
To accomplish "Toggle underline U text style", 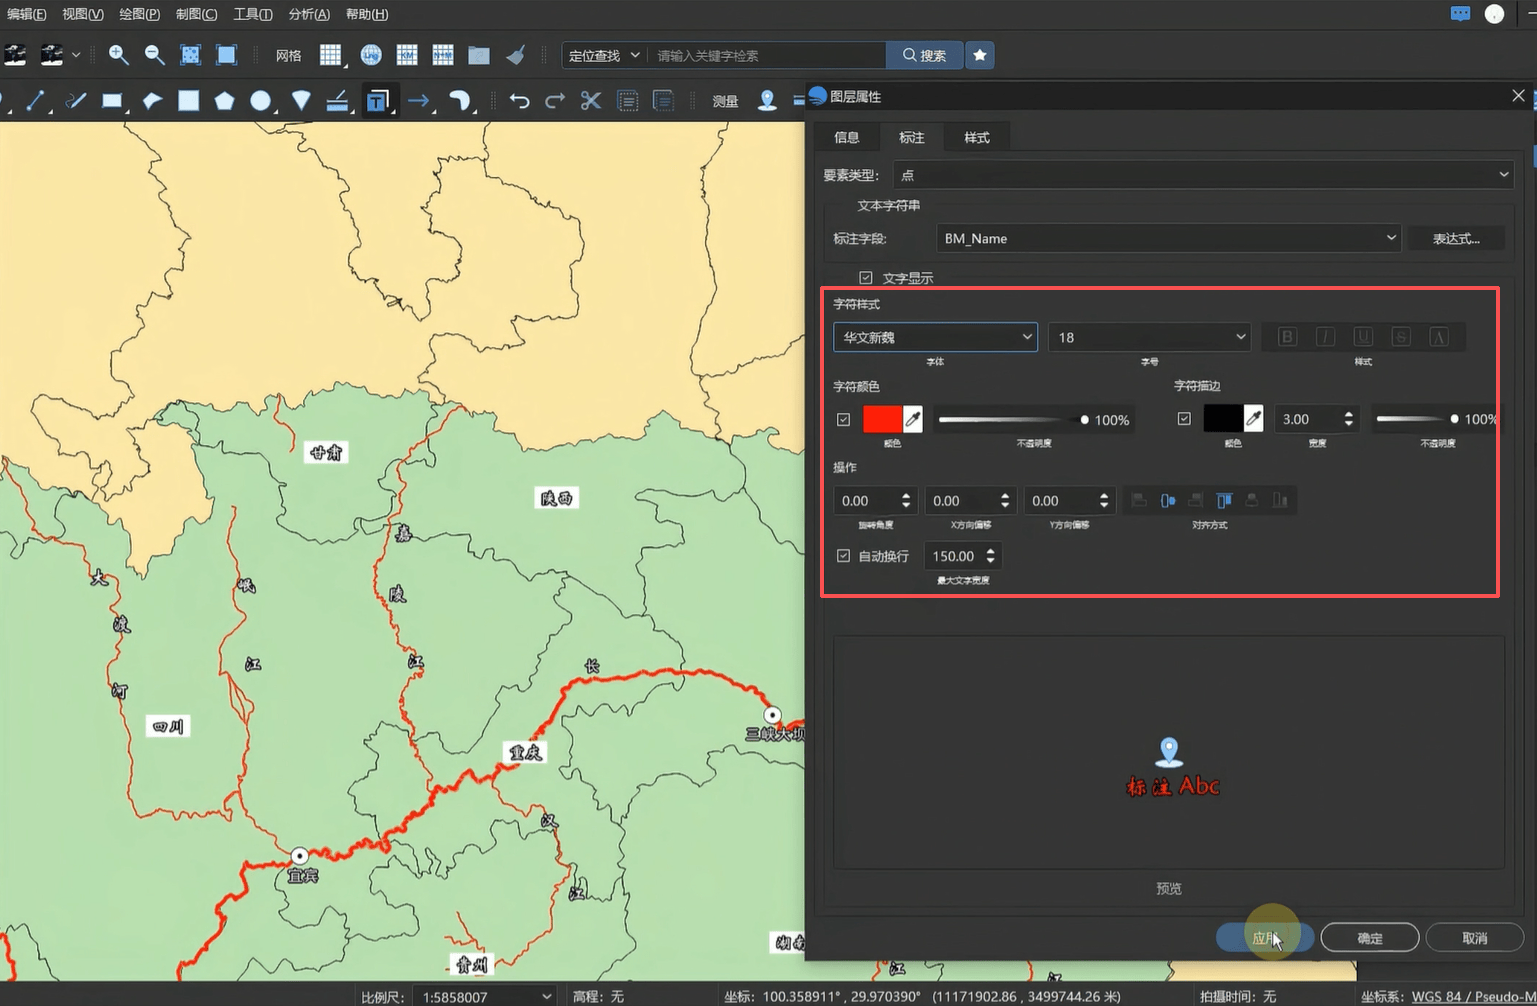I will 1363,337.
